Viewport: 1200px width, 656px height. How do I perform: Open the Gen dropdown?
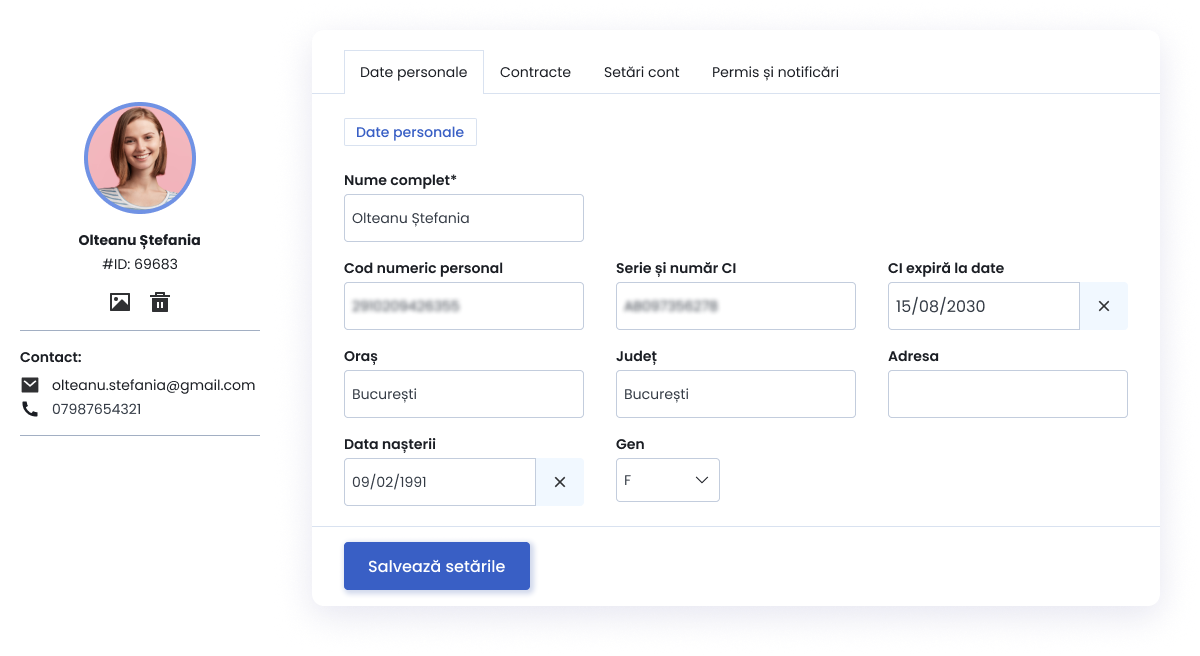click(x=668, y=480)
